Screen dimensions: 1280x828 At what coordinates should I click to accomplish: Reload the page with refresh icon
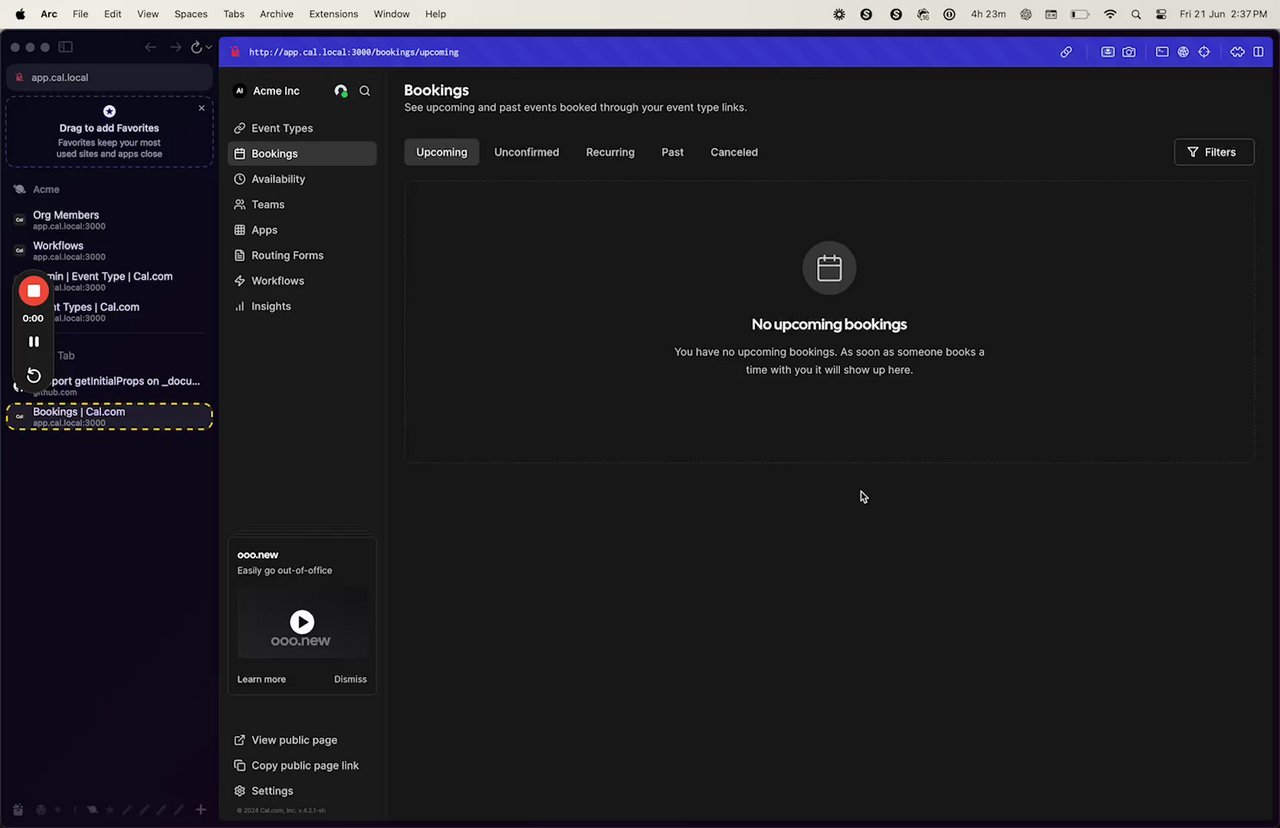click(196, 47)
